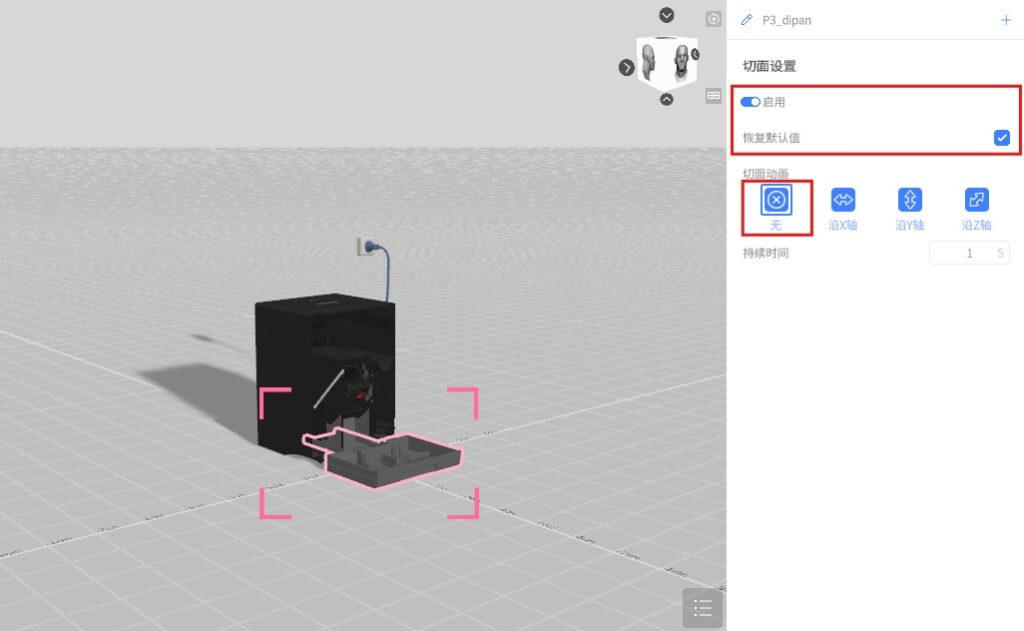Rotate view with cube's top down-chevron
Viewport: 1024px width, 631px height.
click(667, 15)
